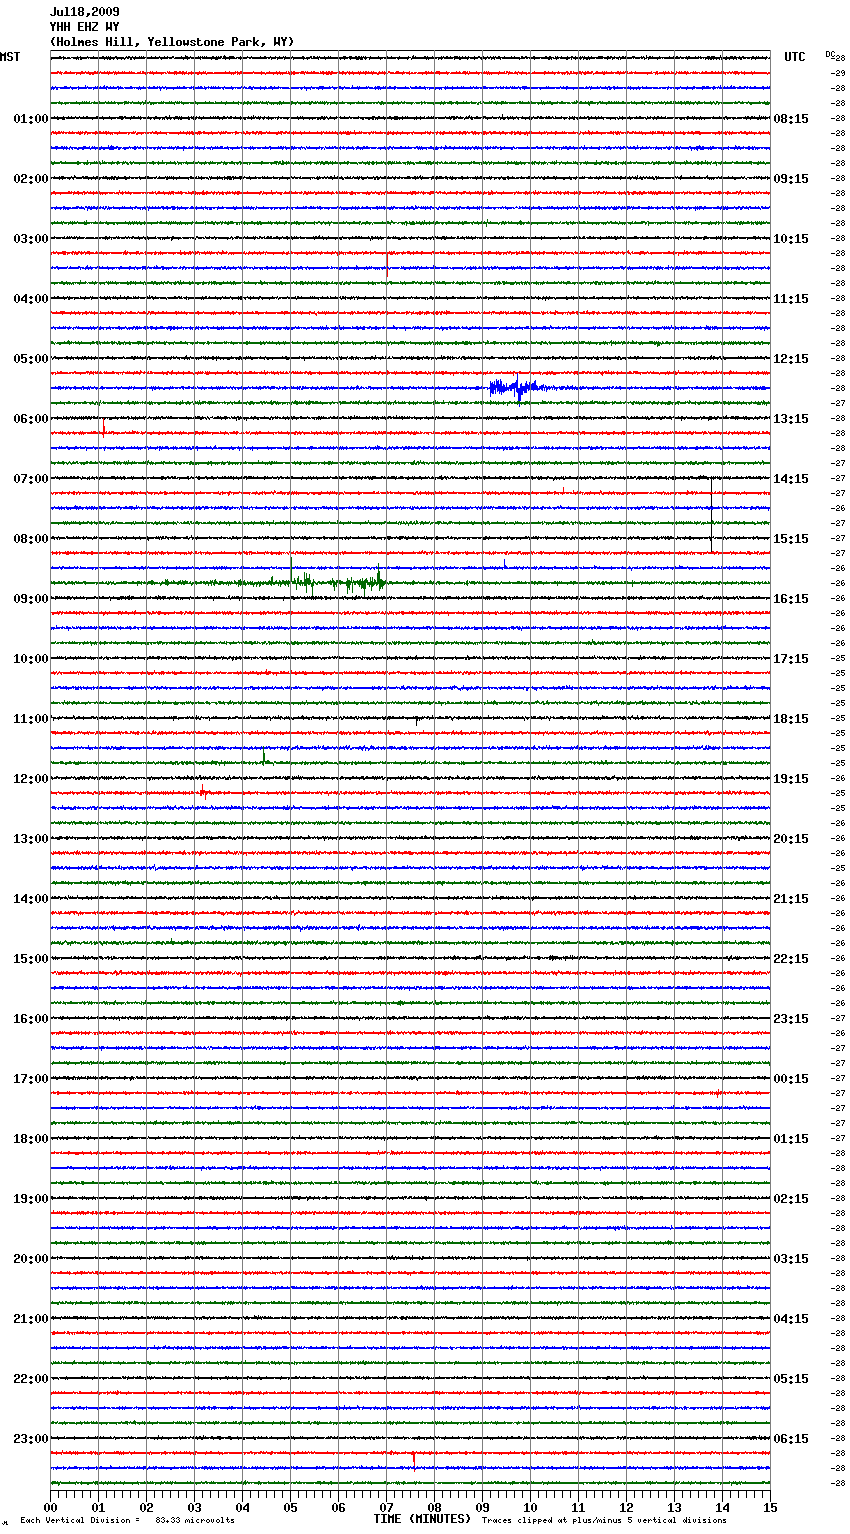The width and height of the screenshot is (850, 1534).
Task: Select the "15:00" MST time label
Action: pos(31,959)
